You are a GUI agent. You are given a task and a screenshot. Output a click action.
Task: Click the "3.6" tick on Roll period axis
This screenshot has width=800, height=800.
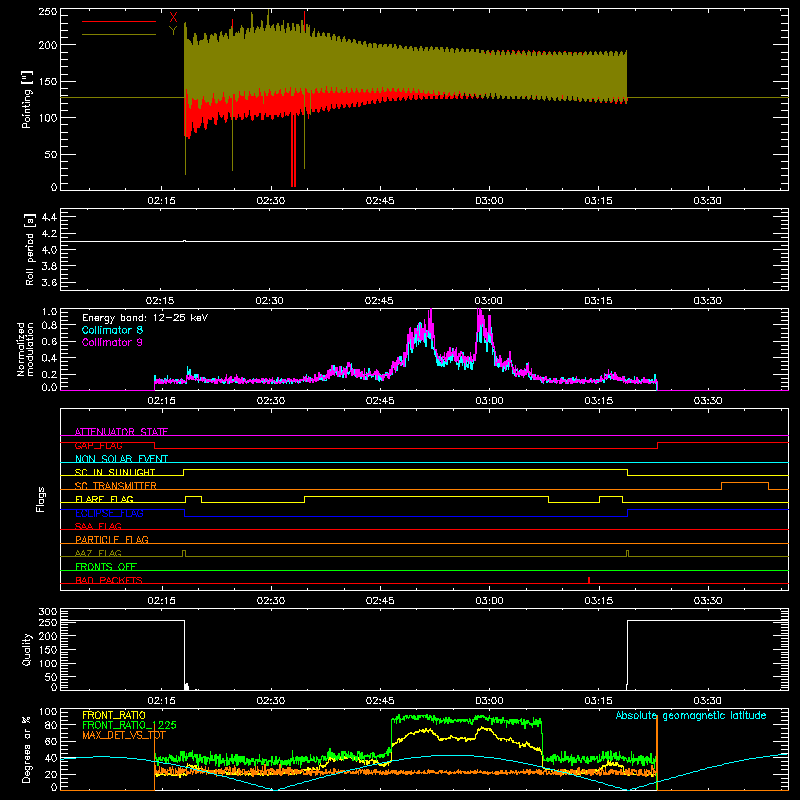(49, 283)
